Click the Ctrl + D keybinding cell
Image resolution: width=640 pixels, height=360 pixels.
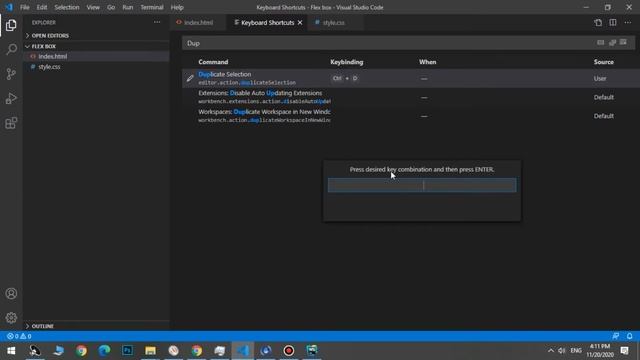tap(345, 78)
